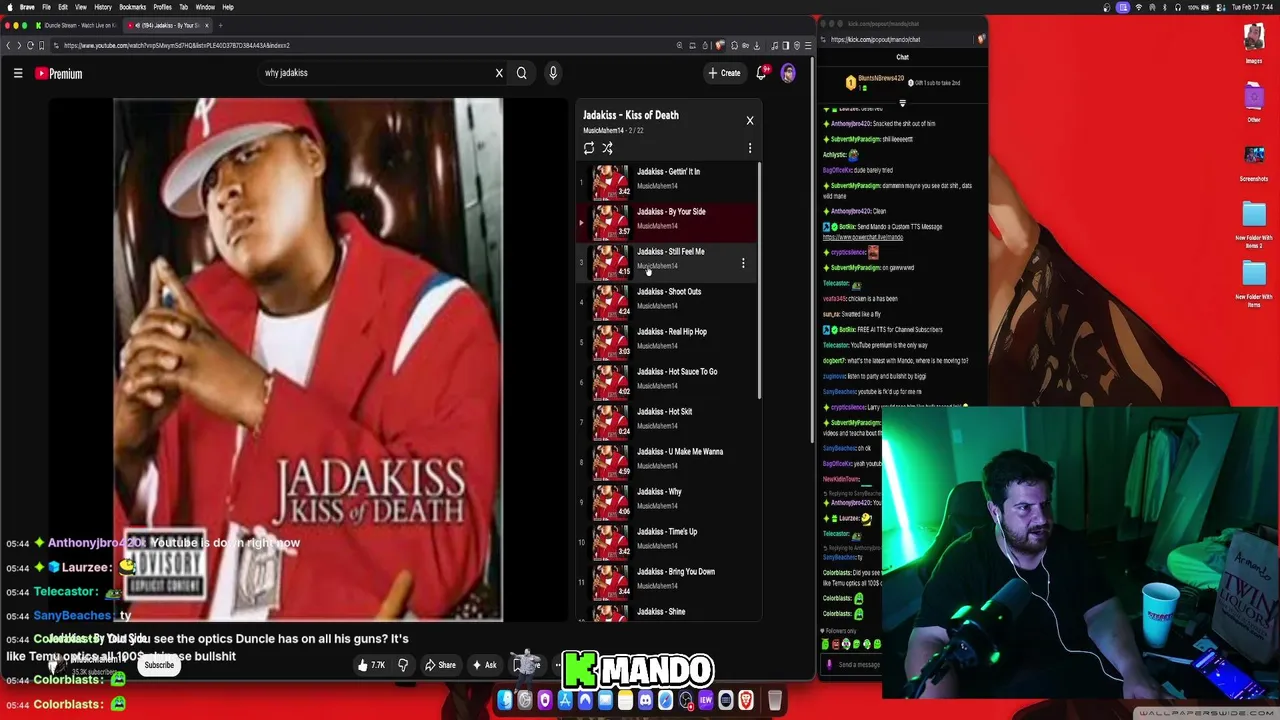Collapse the Kick chat pinned arrow
Screen dimensions: 1280x720
tap(902, 103)
